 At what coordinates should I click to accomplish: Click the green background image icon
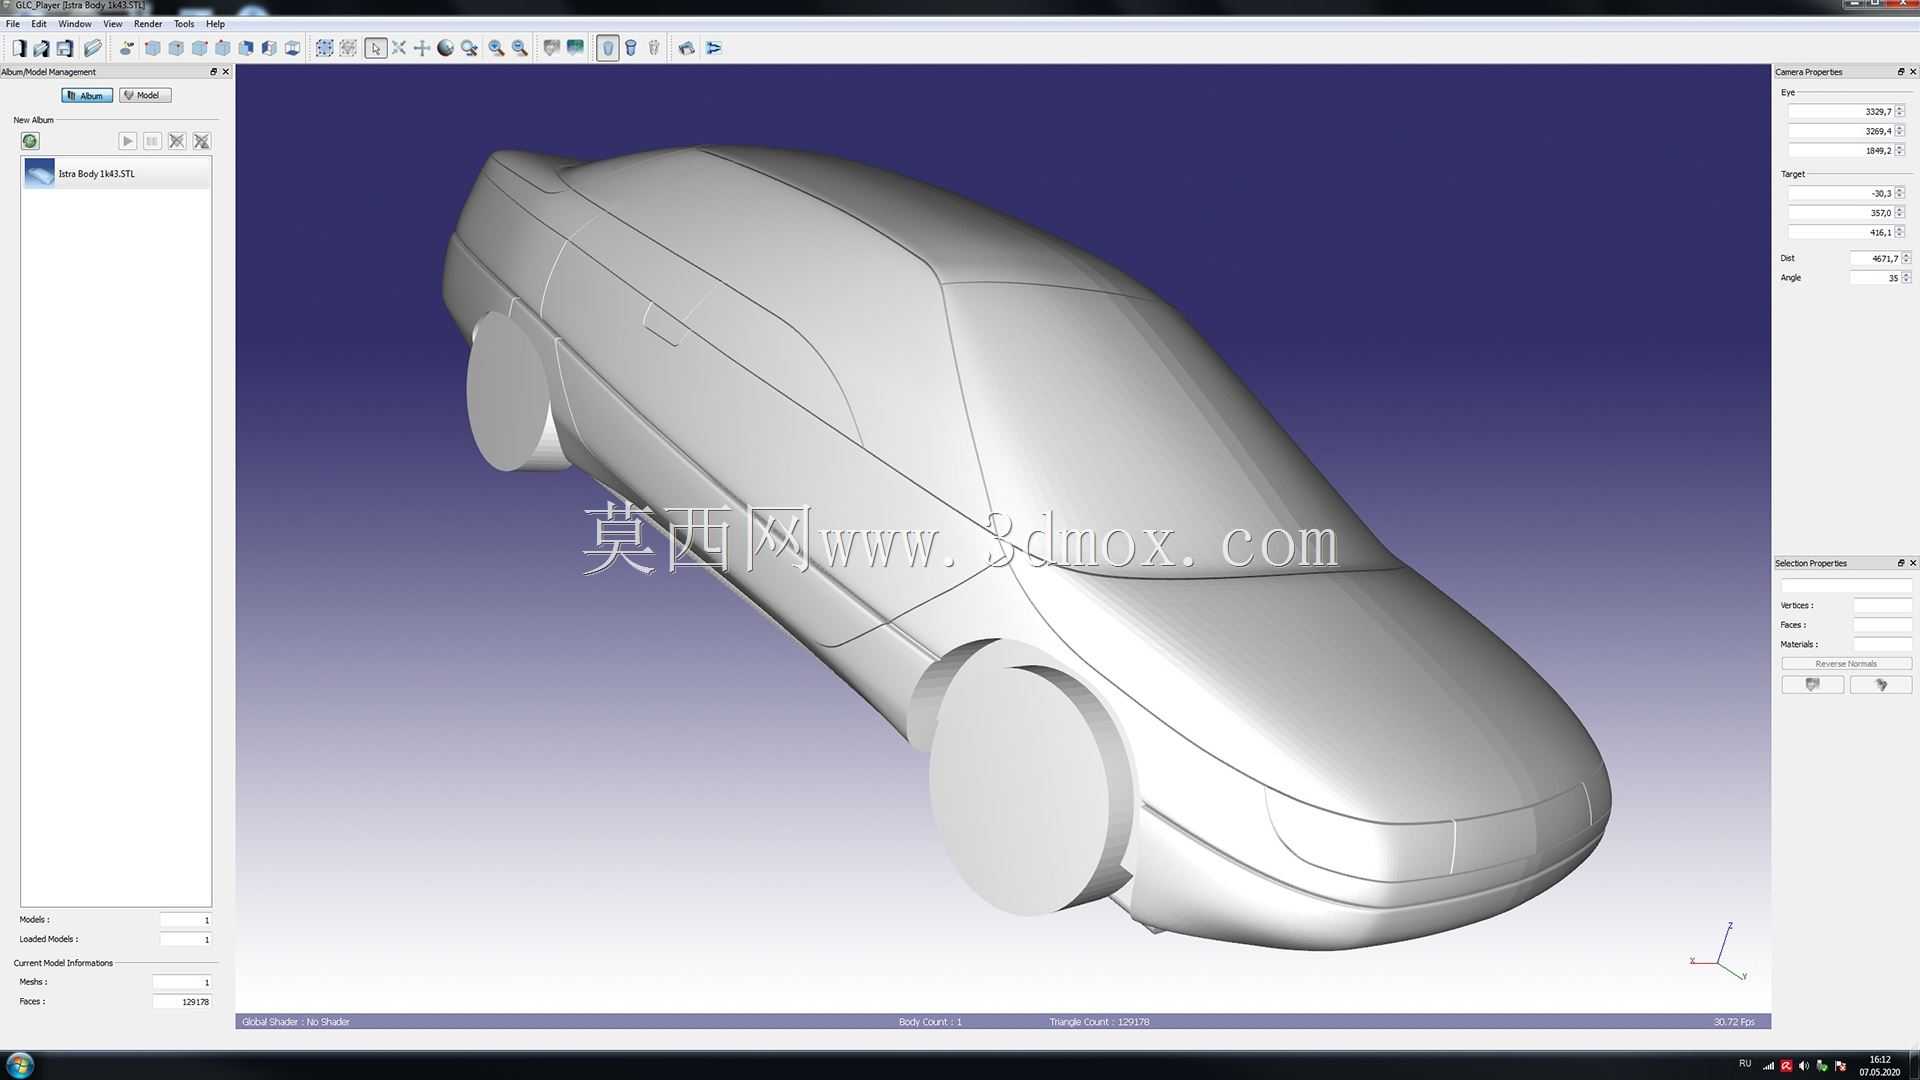pos(575,48)
